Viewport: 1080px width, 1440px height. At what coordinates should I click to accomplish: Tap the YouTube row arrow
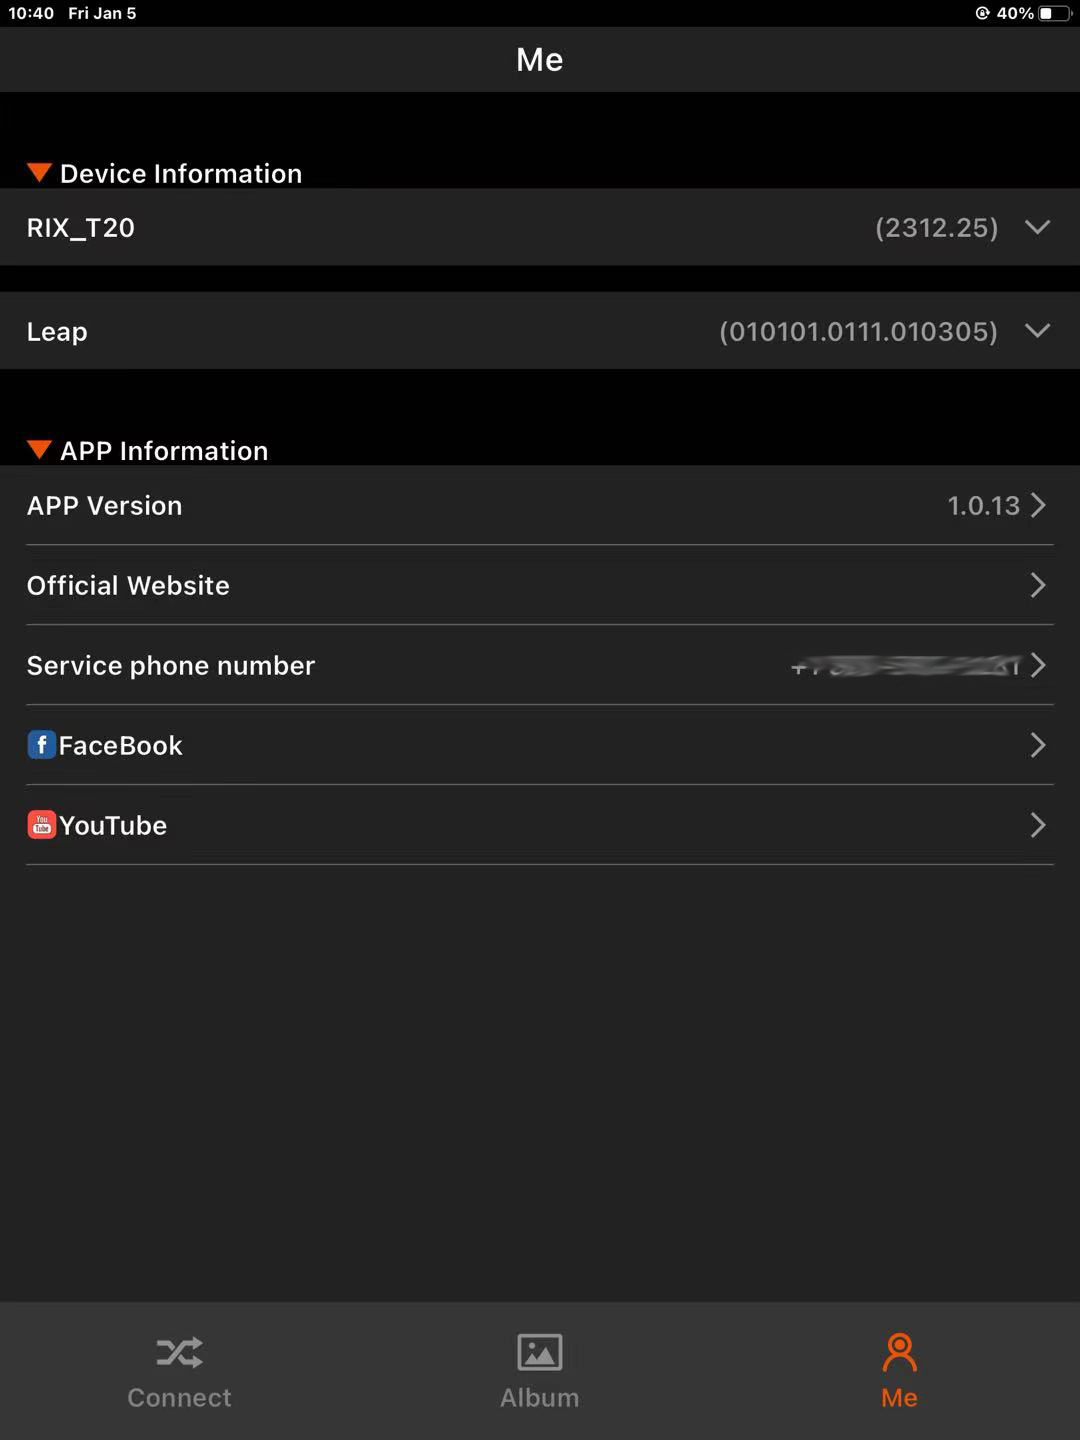tap(1038, 825)
